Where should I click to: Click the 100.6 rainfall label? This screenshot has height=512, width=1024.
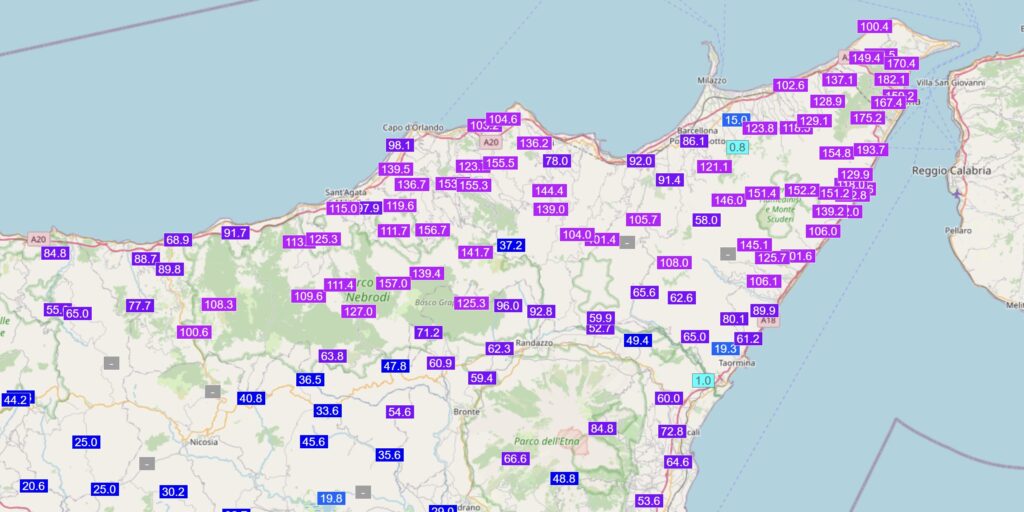point(194,332)
